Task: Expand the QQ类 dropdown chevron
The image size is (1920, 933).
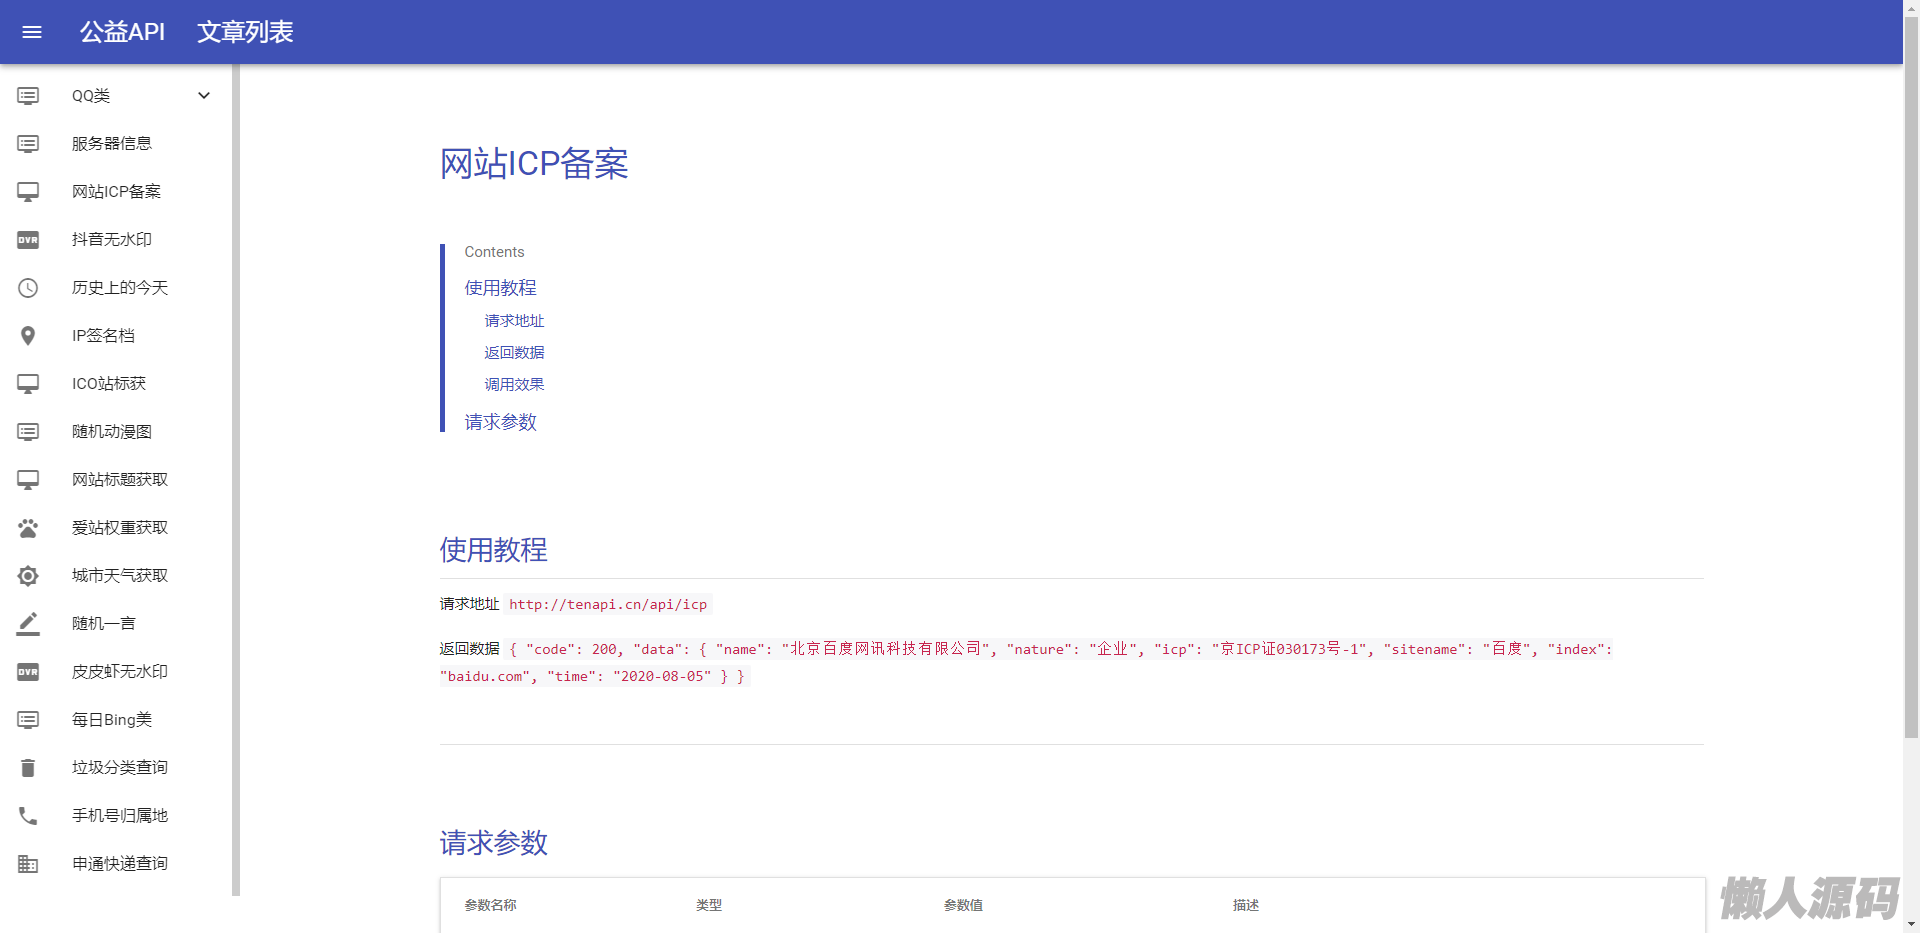Action: pos(204,96)
